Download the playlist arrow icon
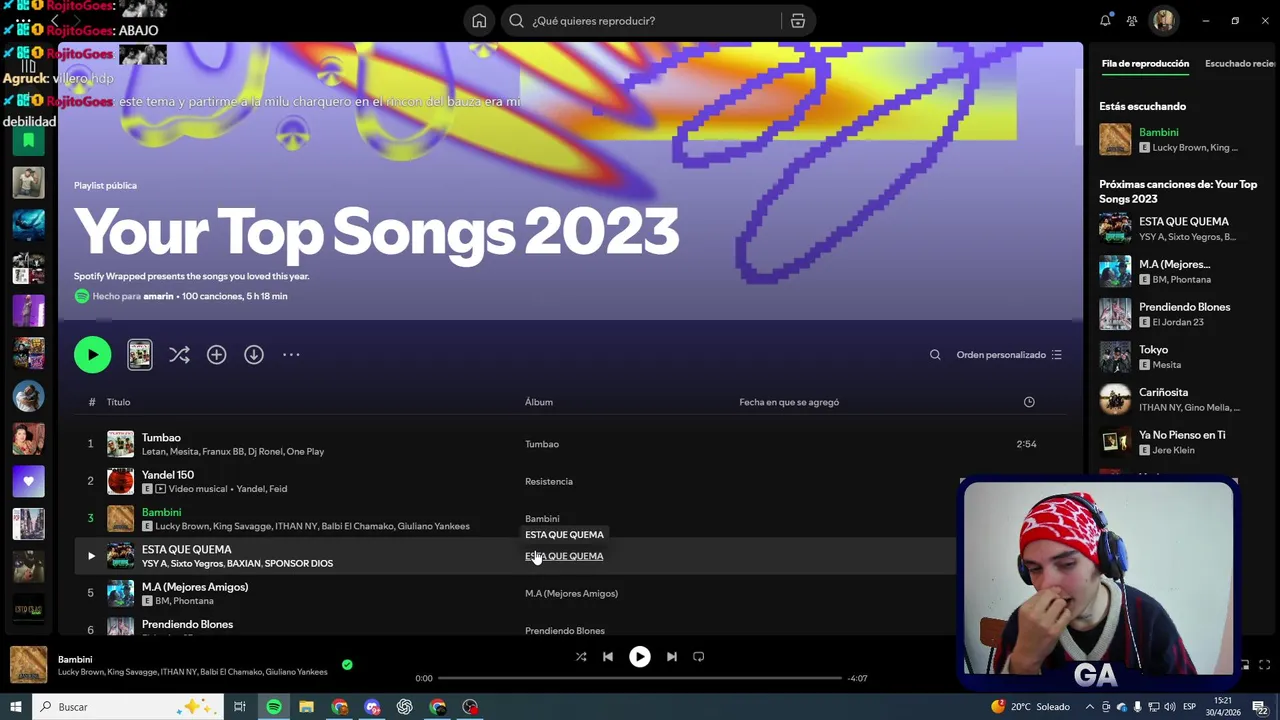 pyautogui.click(x=254, y=355)
